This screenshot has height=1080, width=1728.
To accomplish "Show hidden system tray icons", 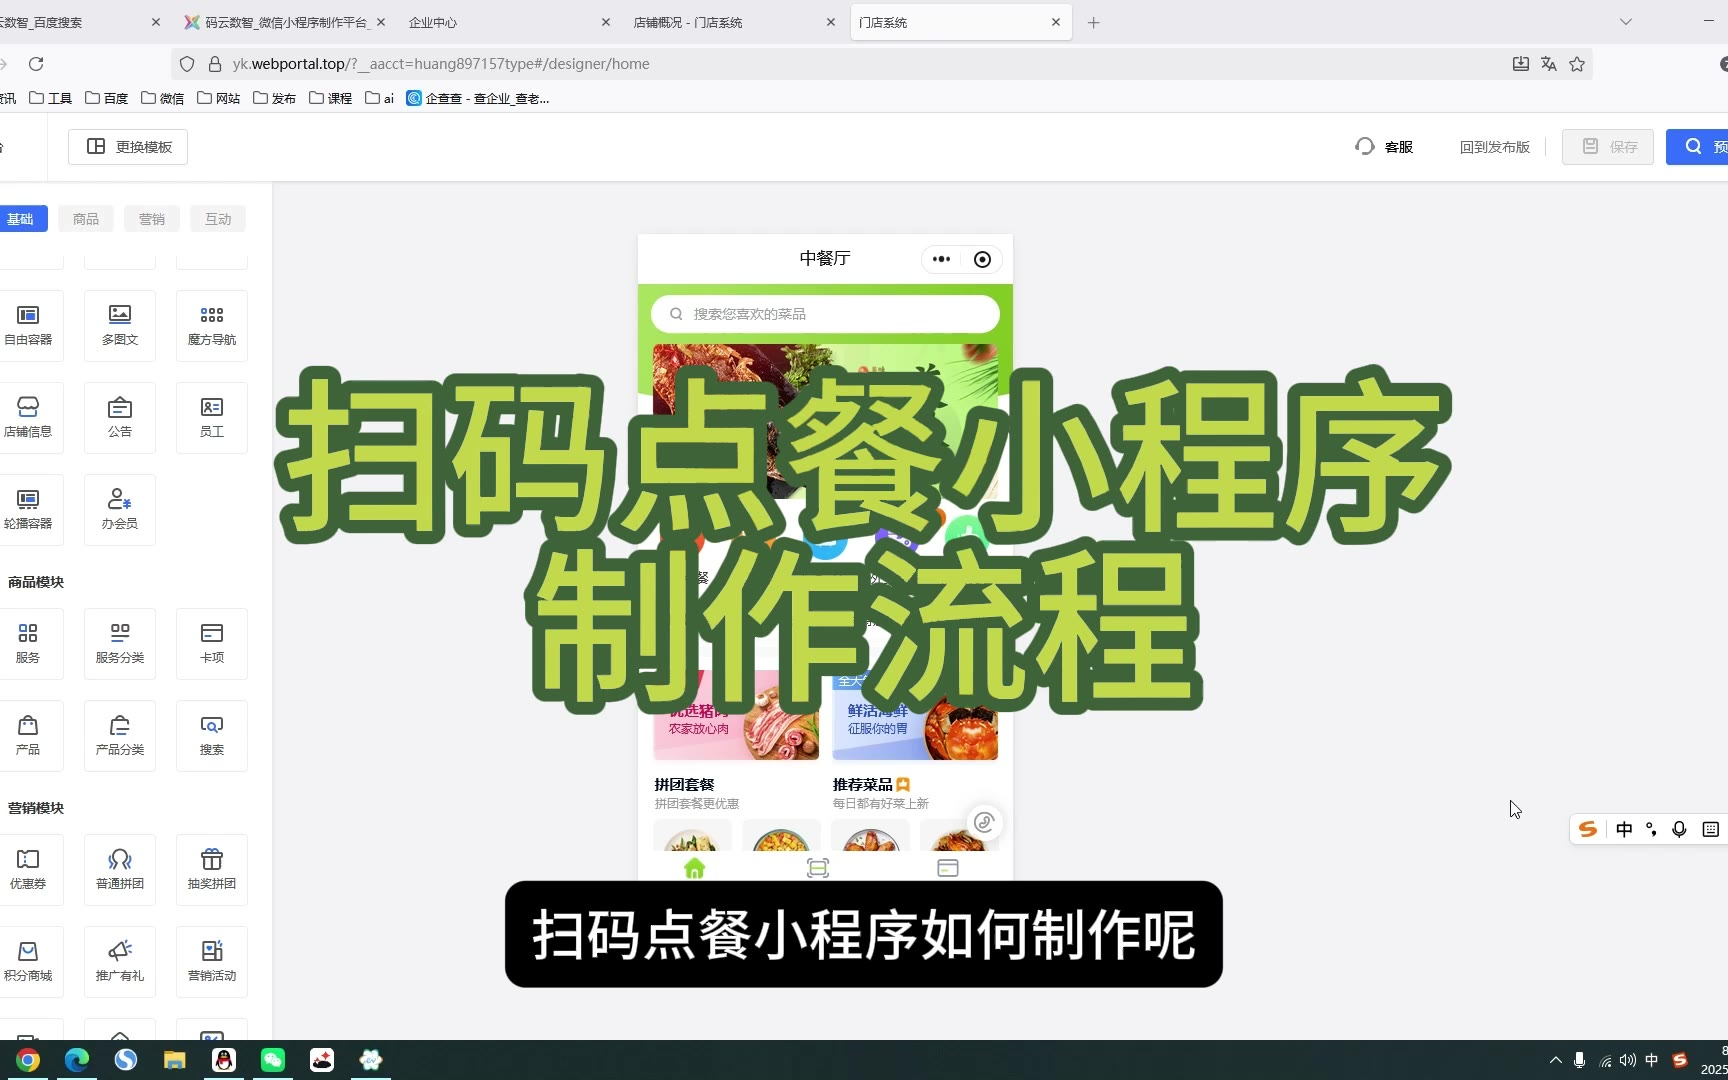I will 1555,1060.
